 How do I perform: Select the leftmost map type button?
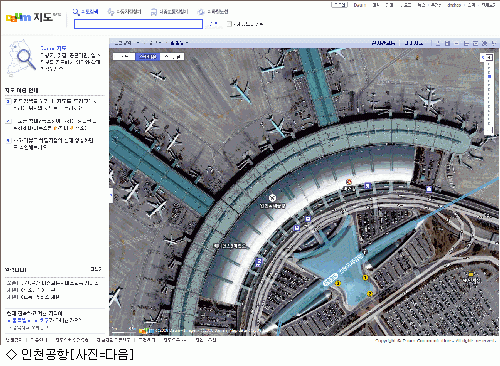pos(124,57)
